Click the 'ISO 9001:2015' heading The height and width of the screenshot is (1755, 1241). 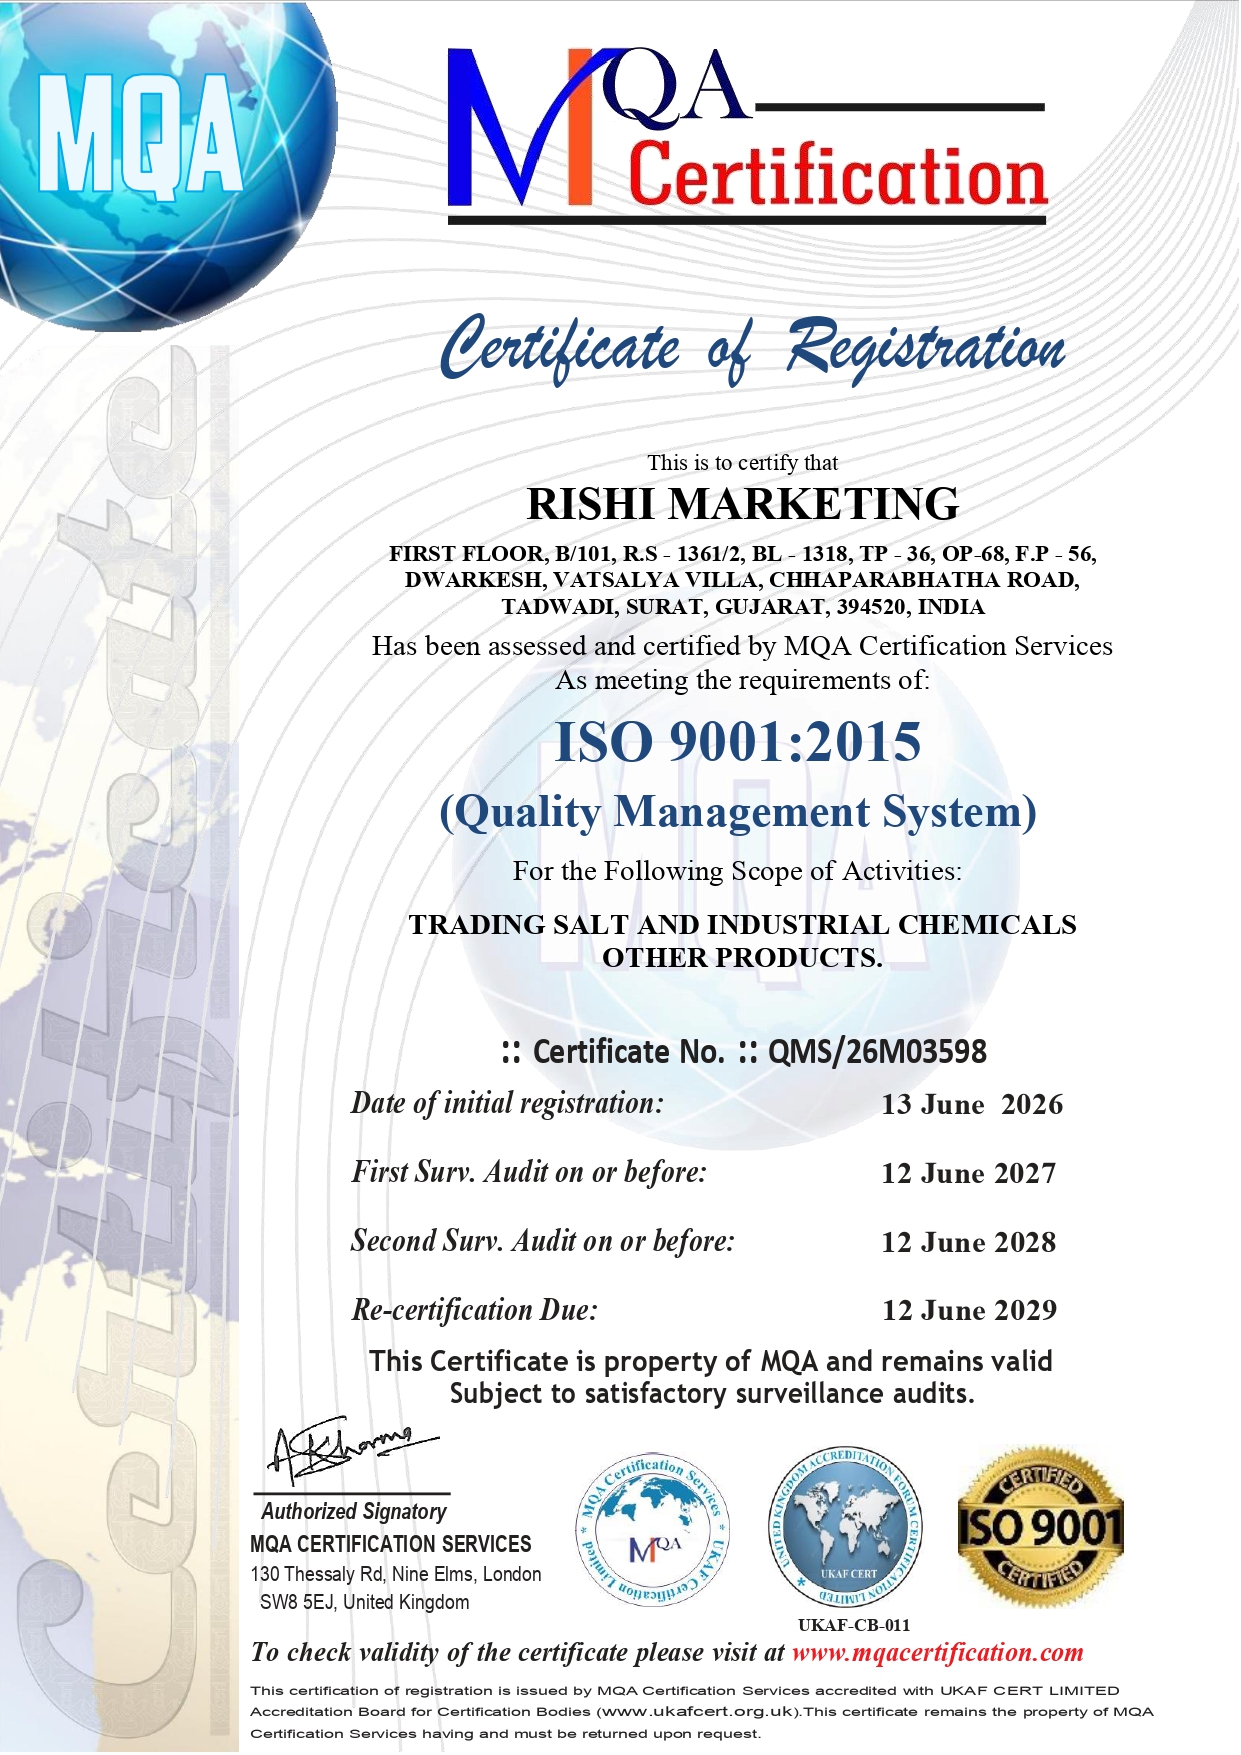coord(738,742)
